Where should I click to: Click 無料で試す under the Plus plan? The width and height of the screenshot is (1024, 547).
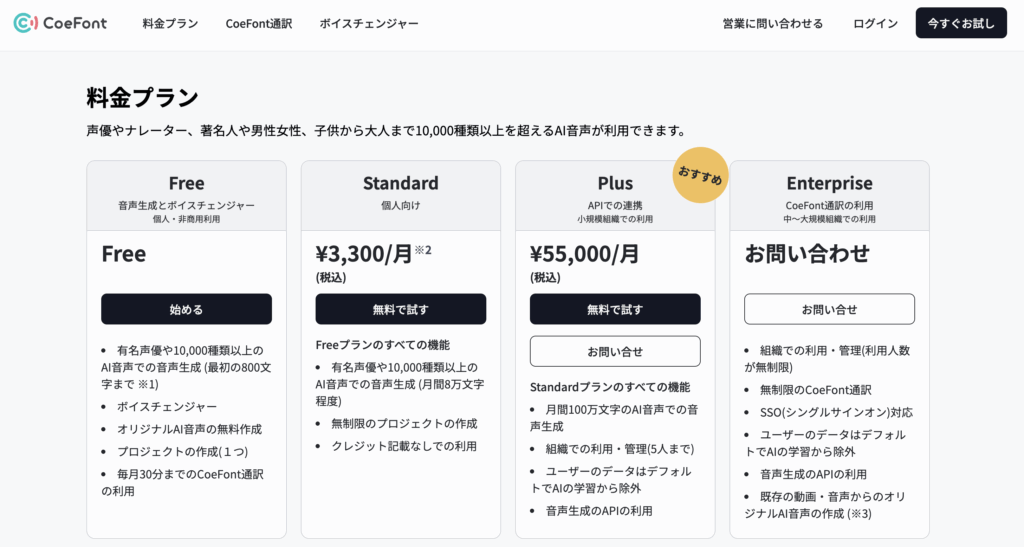click(615, 309)
